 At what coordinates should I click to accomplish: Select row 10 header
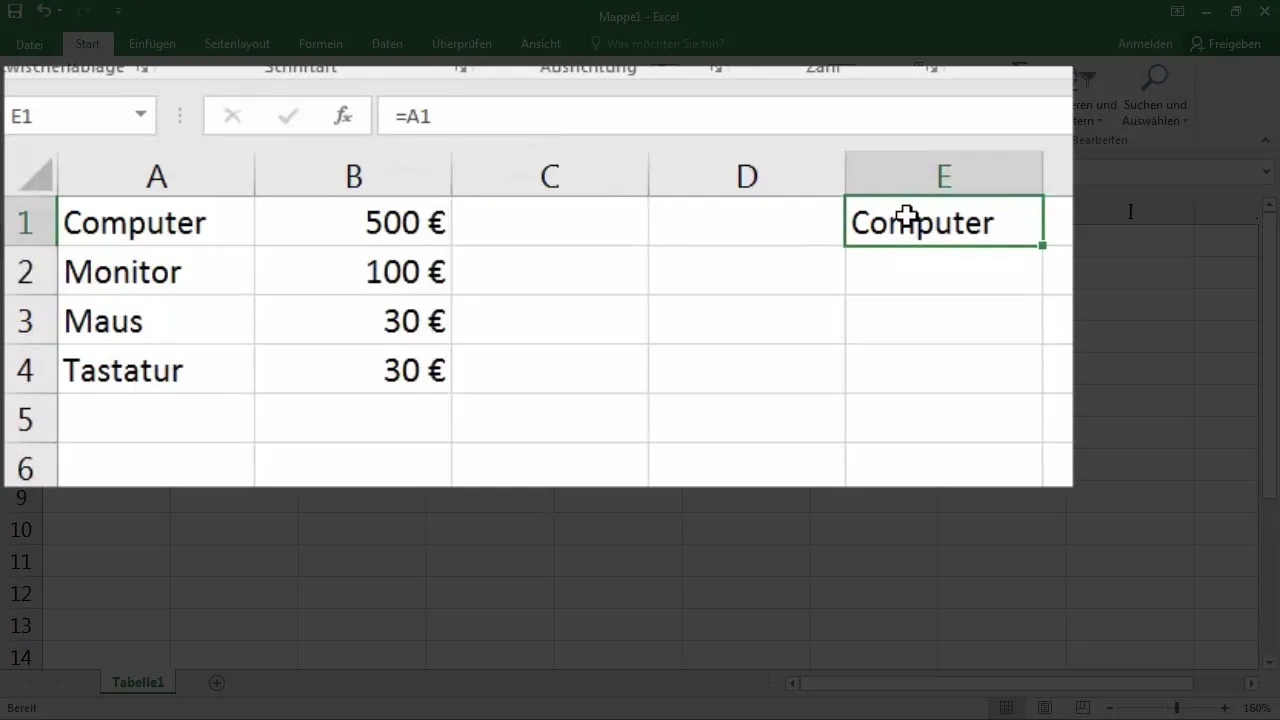21,530
